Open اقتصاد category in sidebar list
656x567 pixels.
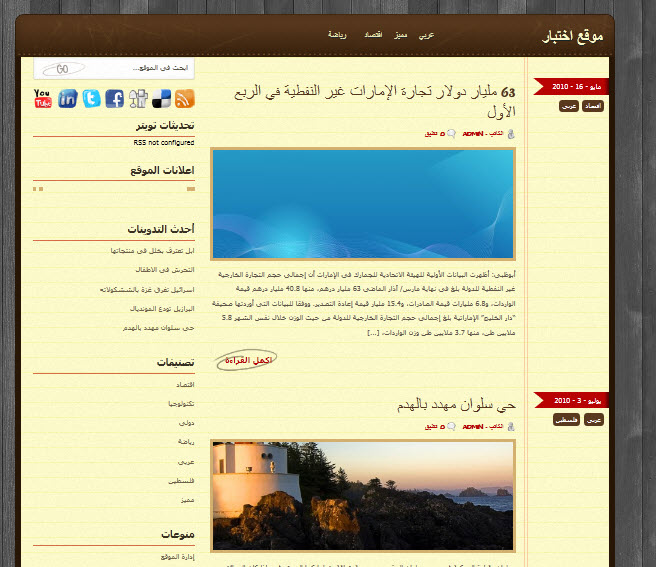pyautogui.click(x=185, y=385)
